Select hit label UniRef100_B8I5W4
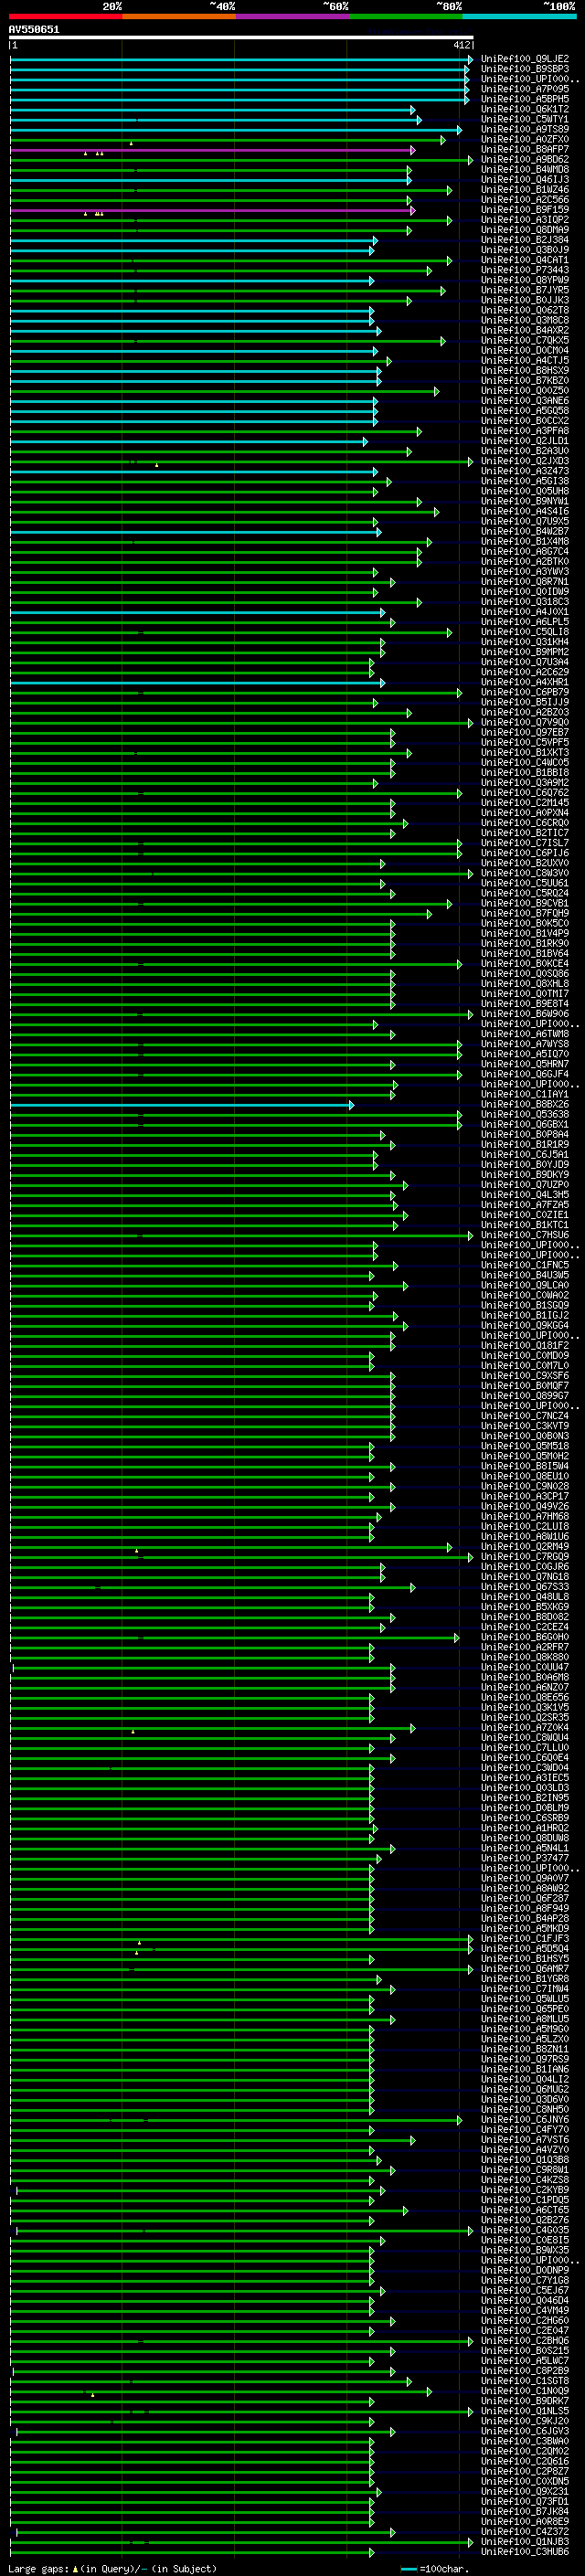Viewport: 585px width, 2576px height. tap(525, 1467)
